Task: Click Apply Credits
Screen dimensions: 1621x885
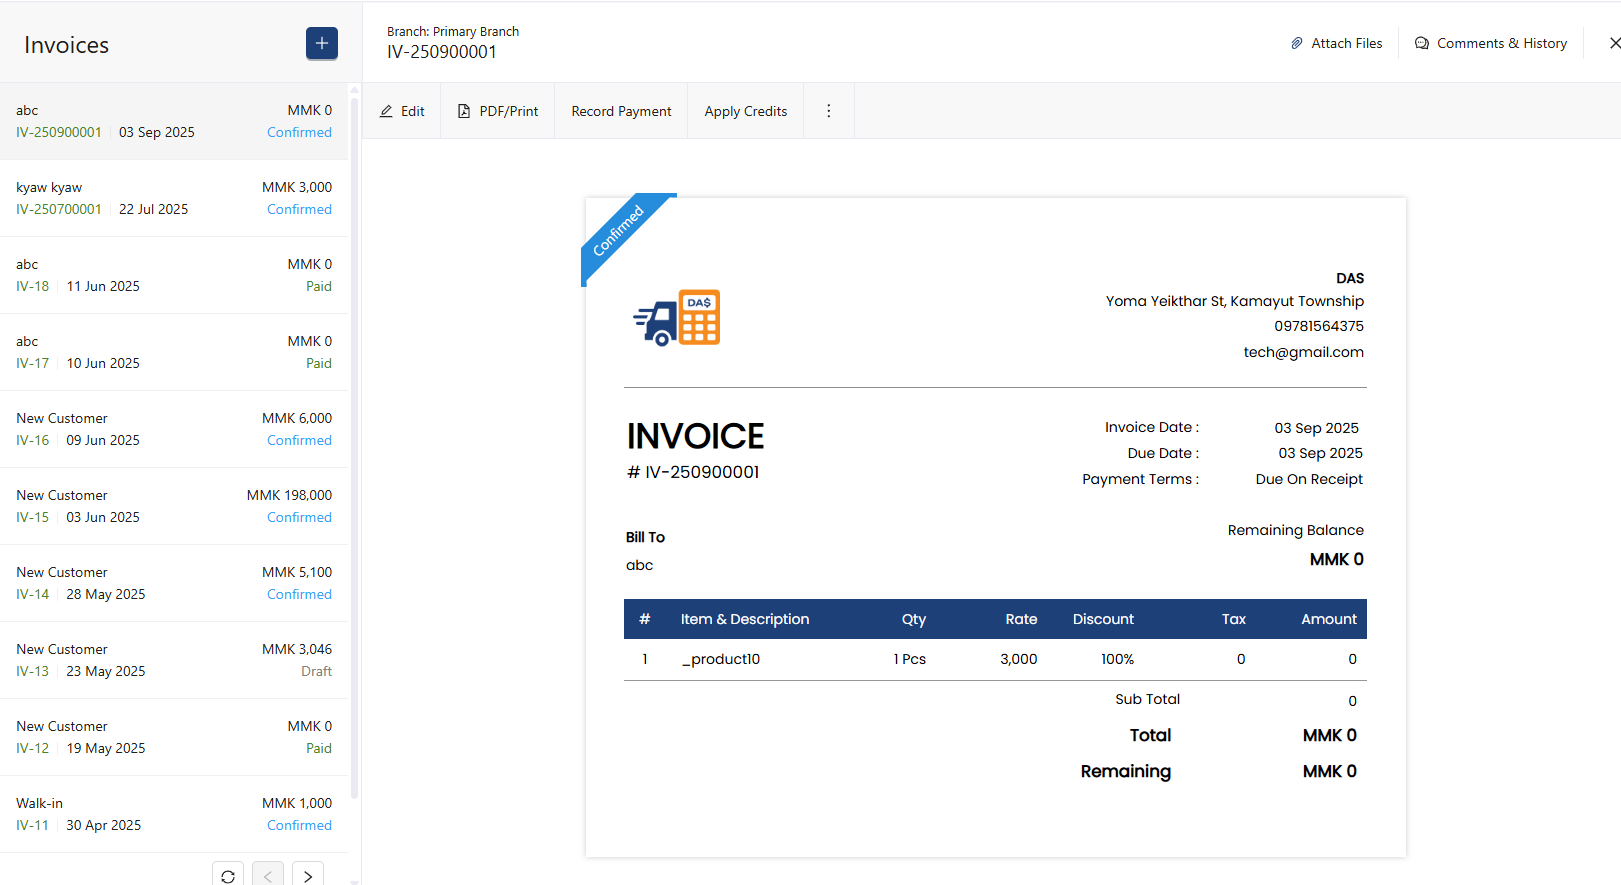Action: pos(746,111)
